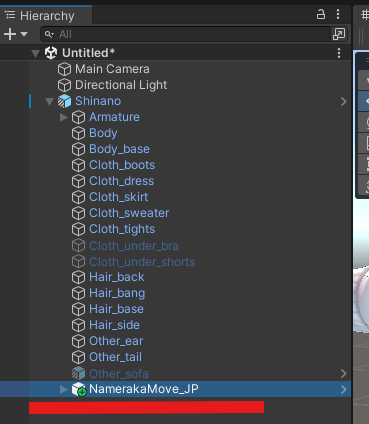Select Hair_side object

(x=114, y=325)
